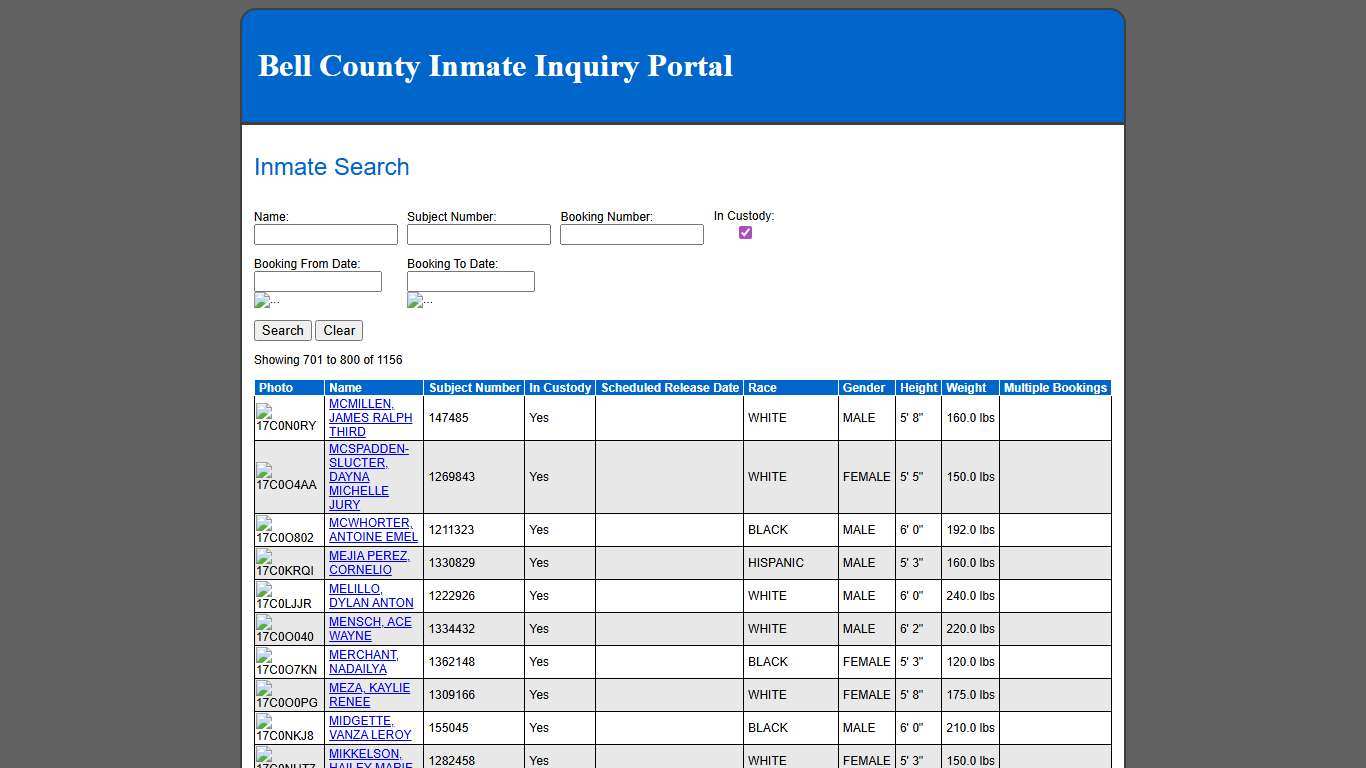This screenshot has width=1366, height=768.
Task: Click the Subject Number input field
Action: click(x=478, y=234)
